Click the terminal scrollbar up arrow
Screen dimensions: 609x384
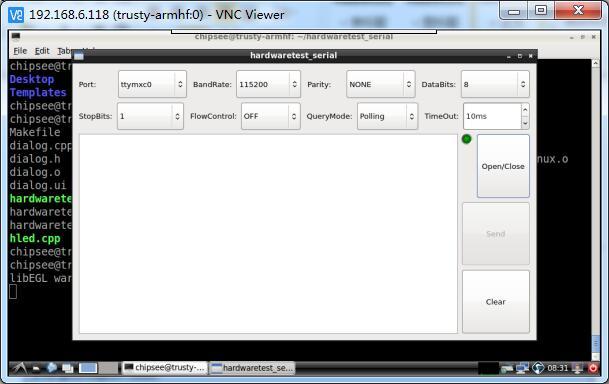tap(595, 63)
